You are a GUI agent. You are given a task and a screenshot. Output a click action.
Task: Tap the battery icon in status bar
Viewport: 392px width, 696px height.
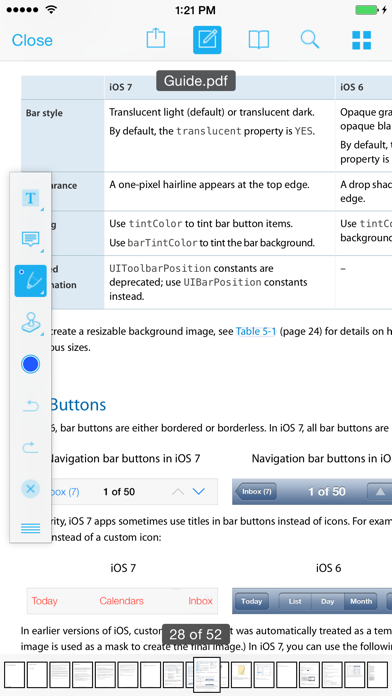click(x=367, y=10)
